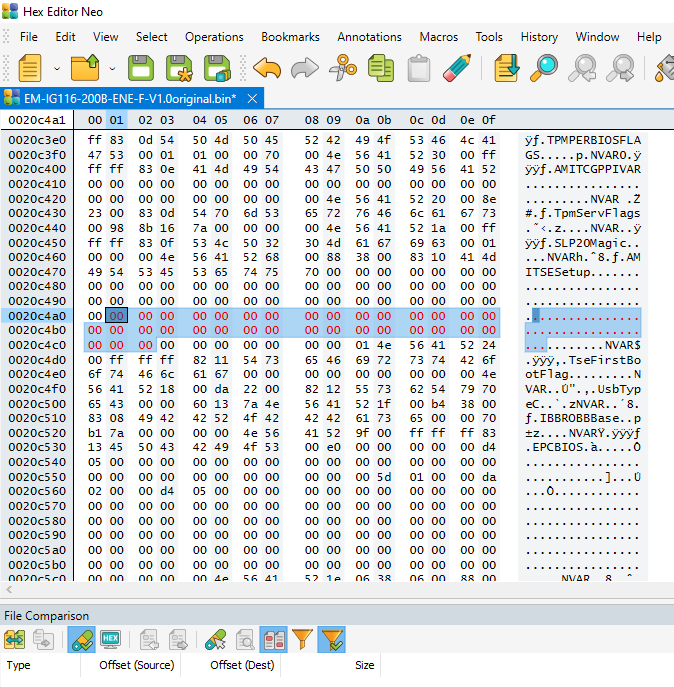Viewport: 674px width, 687px height.
Task: Open the dropdown arrow beside New file
Action: pyautogui.click(x=56, y=69)
